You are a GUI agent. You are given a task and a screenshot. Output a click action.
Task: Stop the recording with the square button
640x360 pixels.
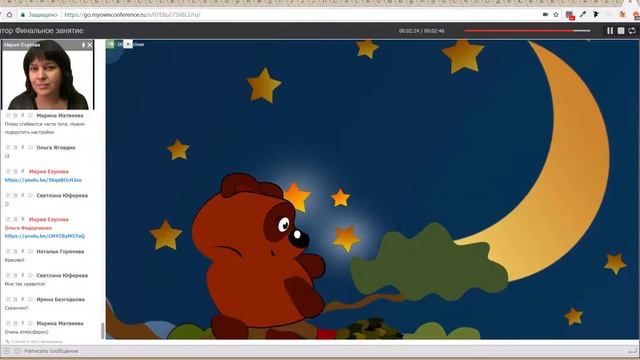621,31
